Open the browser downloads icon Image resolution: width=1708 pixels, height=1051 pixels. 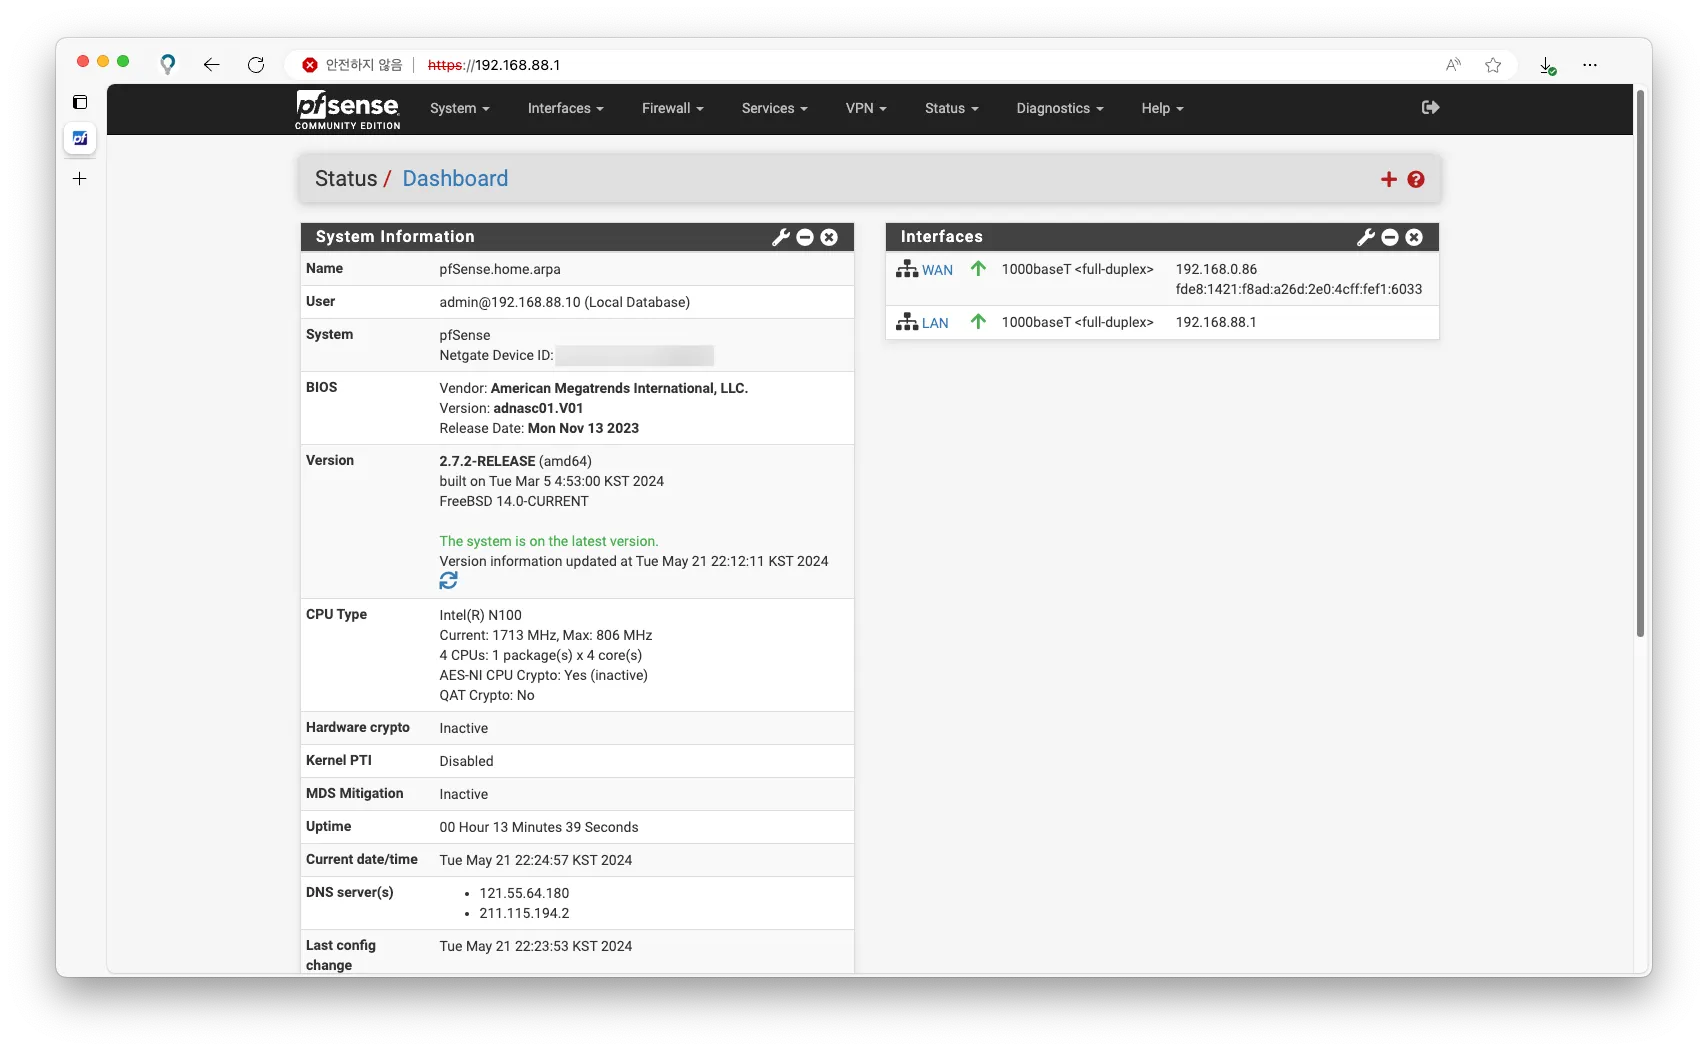point(1547,66)
